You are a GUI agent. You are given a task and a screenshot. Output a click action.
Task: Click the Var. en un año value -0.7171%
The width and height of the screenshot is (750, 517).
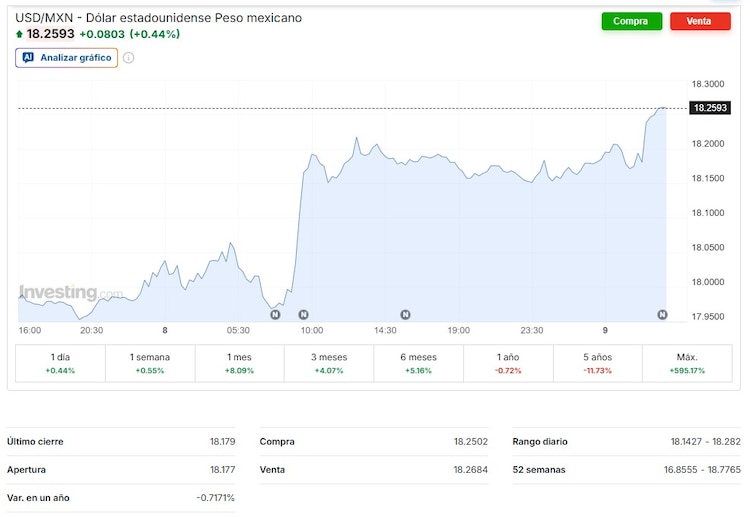tap(216, 498)
